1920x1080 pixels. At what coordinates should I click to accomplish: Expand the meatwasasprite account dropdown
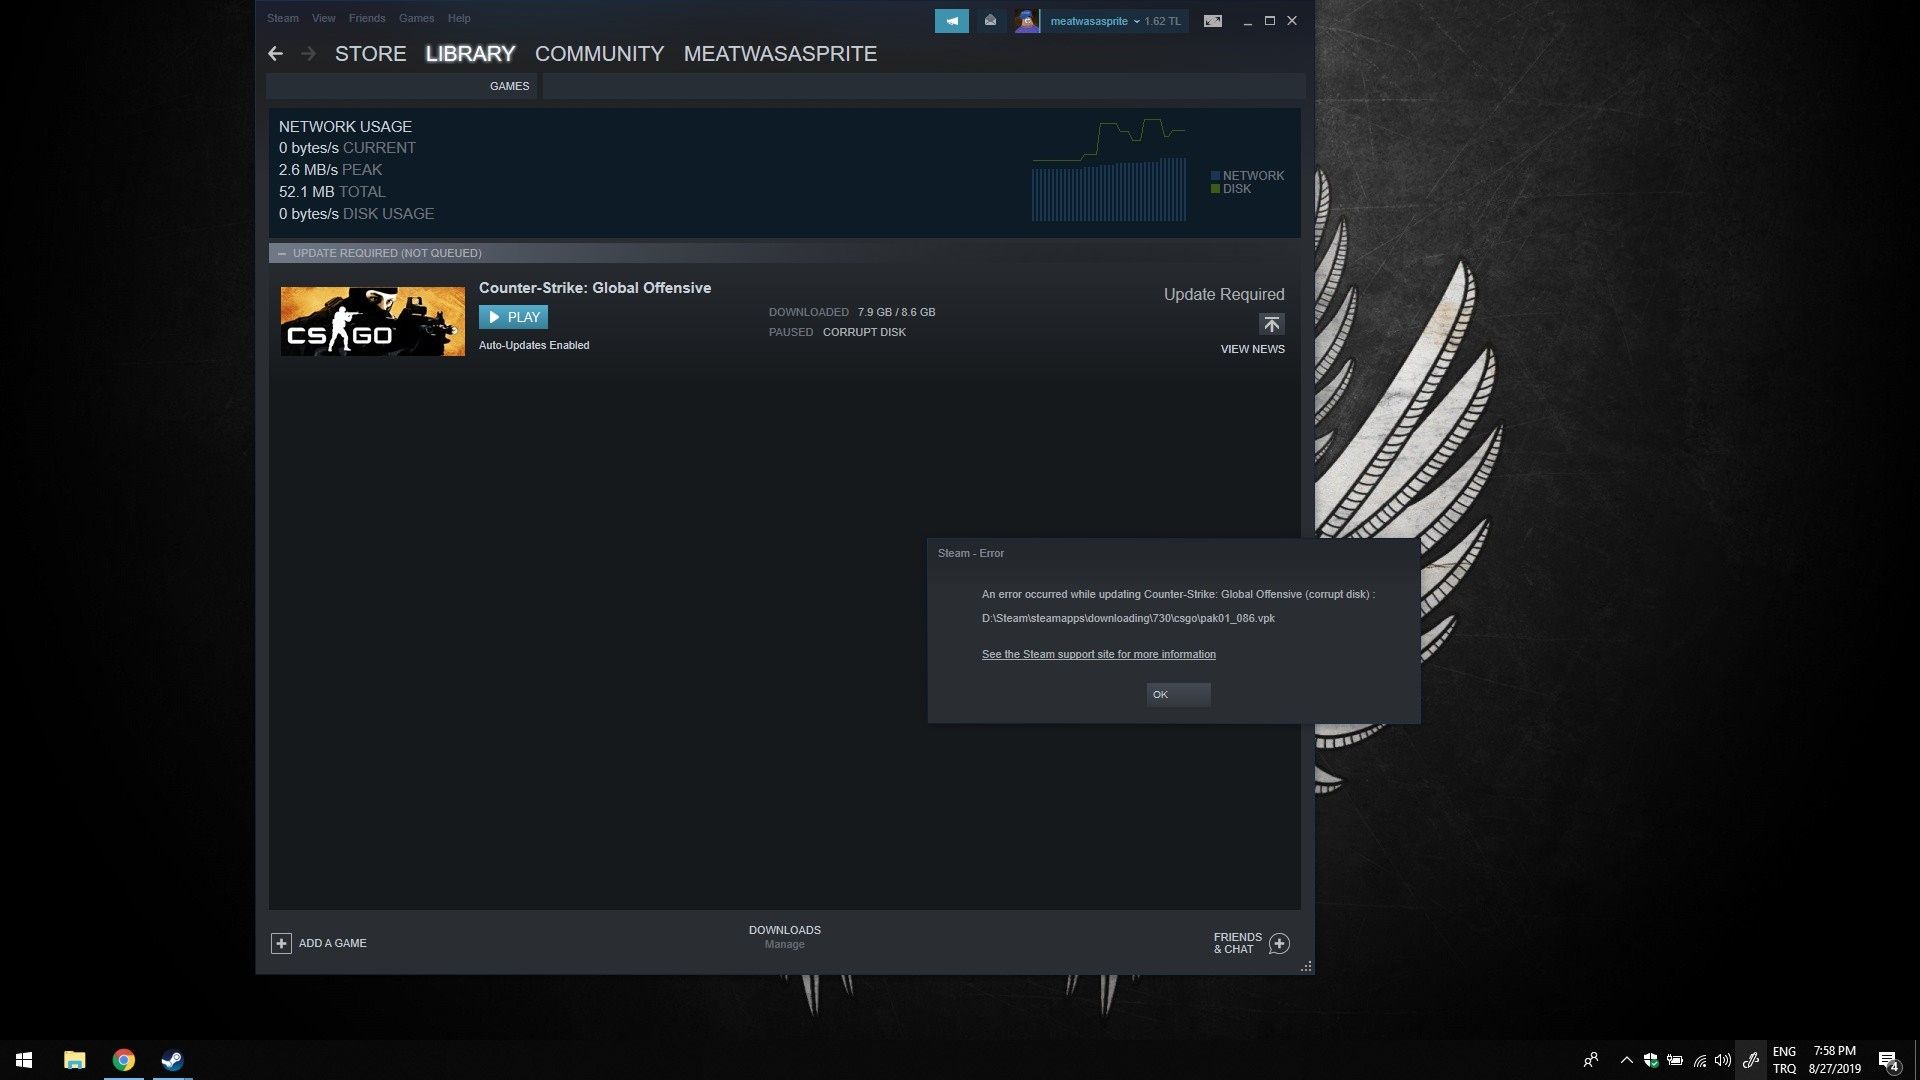click(1136, 21)
